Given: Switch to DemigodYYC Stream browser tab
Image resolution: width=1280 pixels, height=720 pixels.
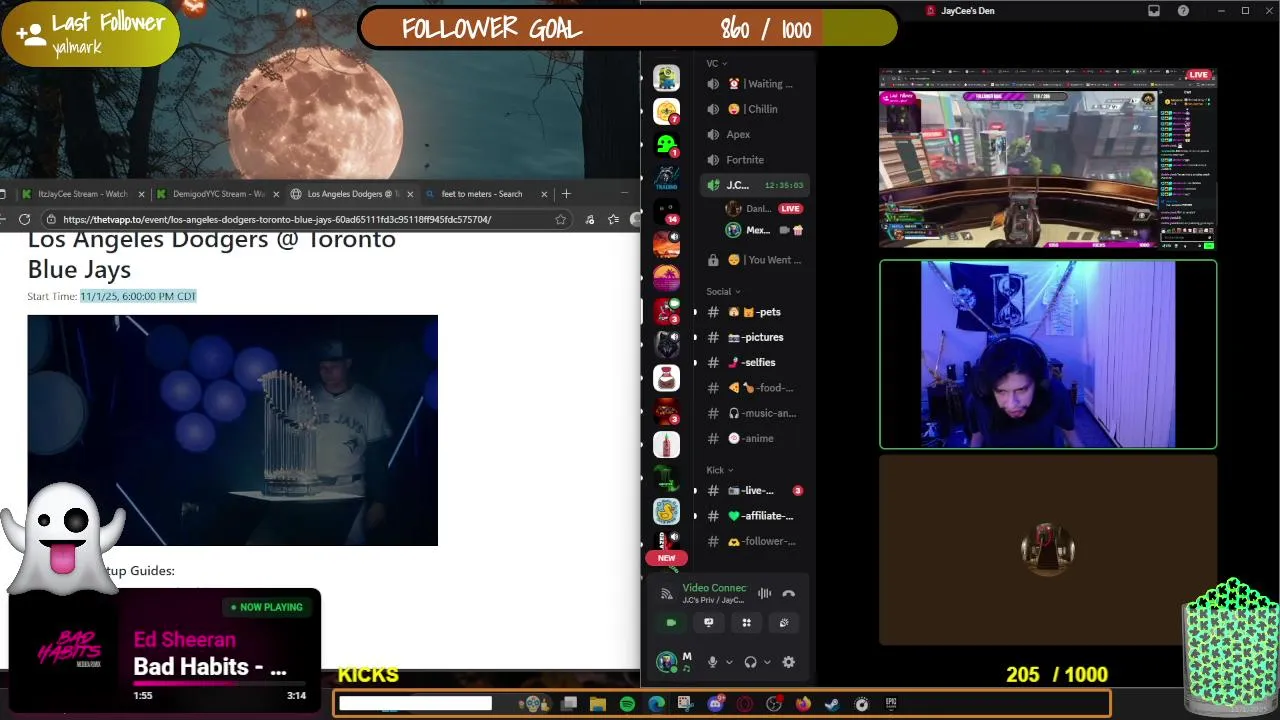Looking at the screenshot, I should coord(218,194).
